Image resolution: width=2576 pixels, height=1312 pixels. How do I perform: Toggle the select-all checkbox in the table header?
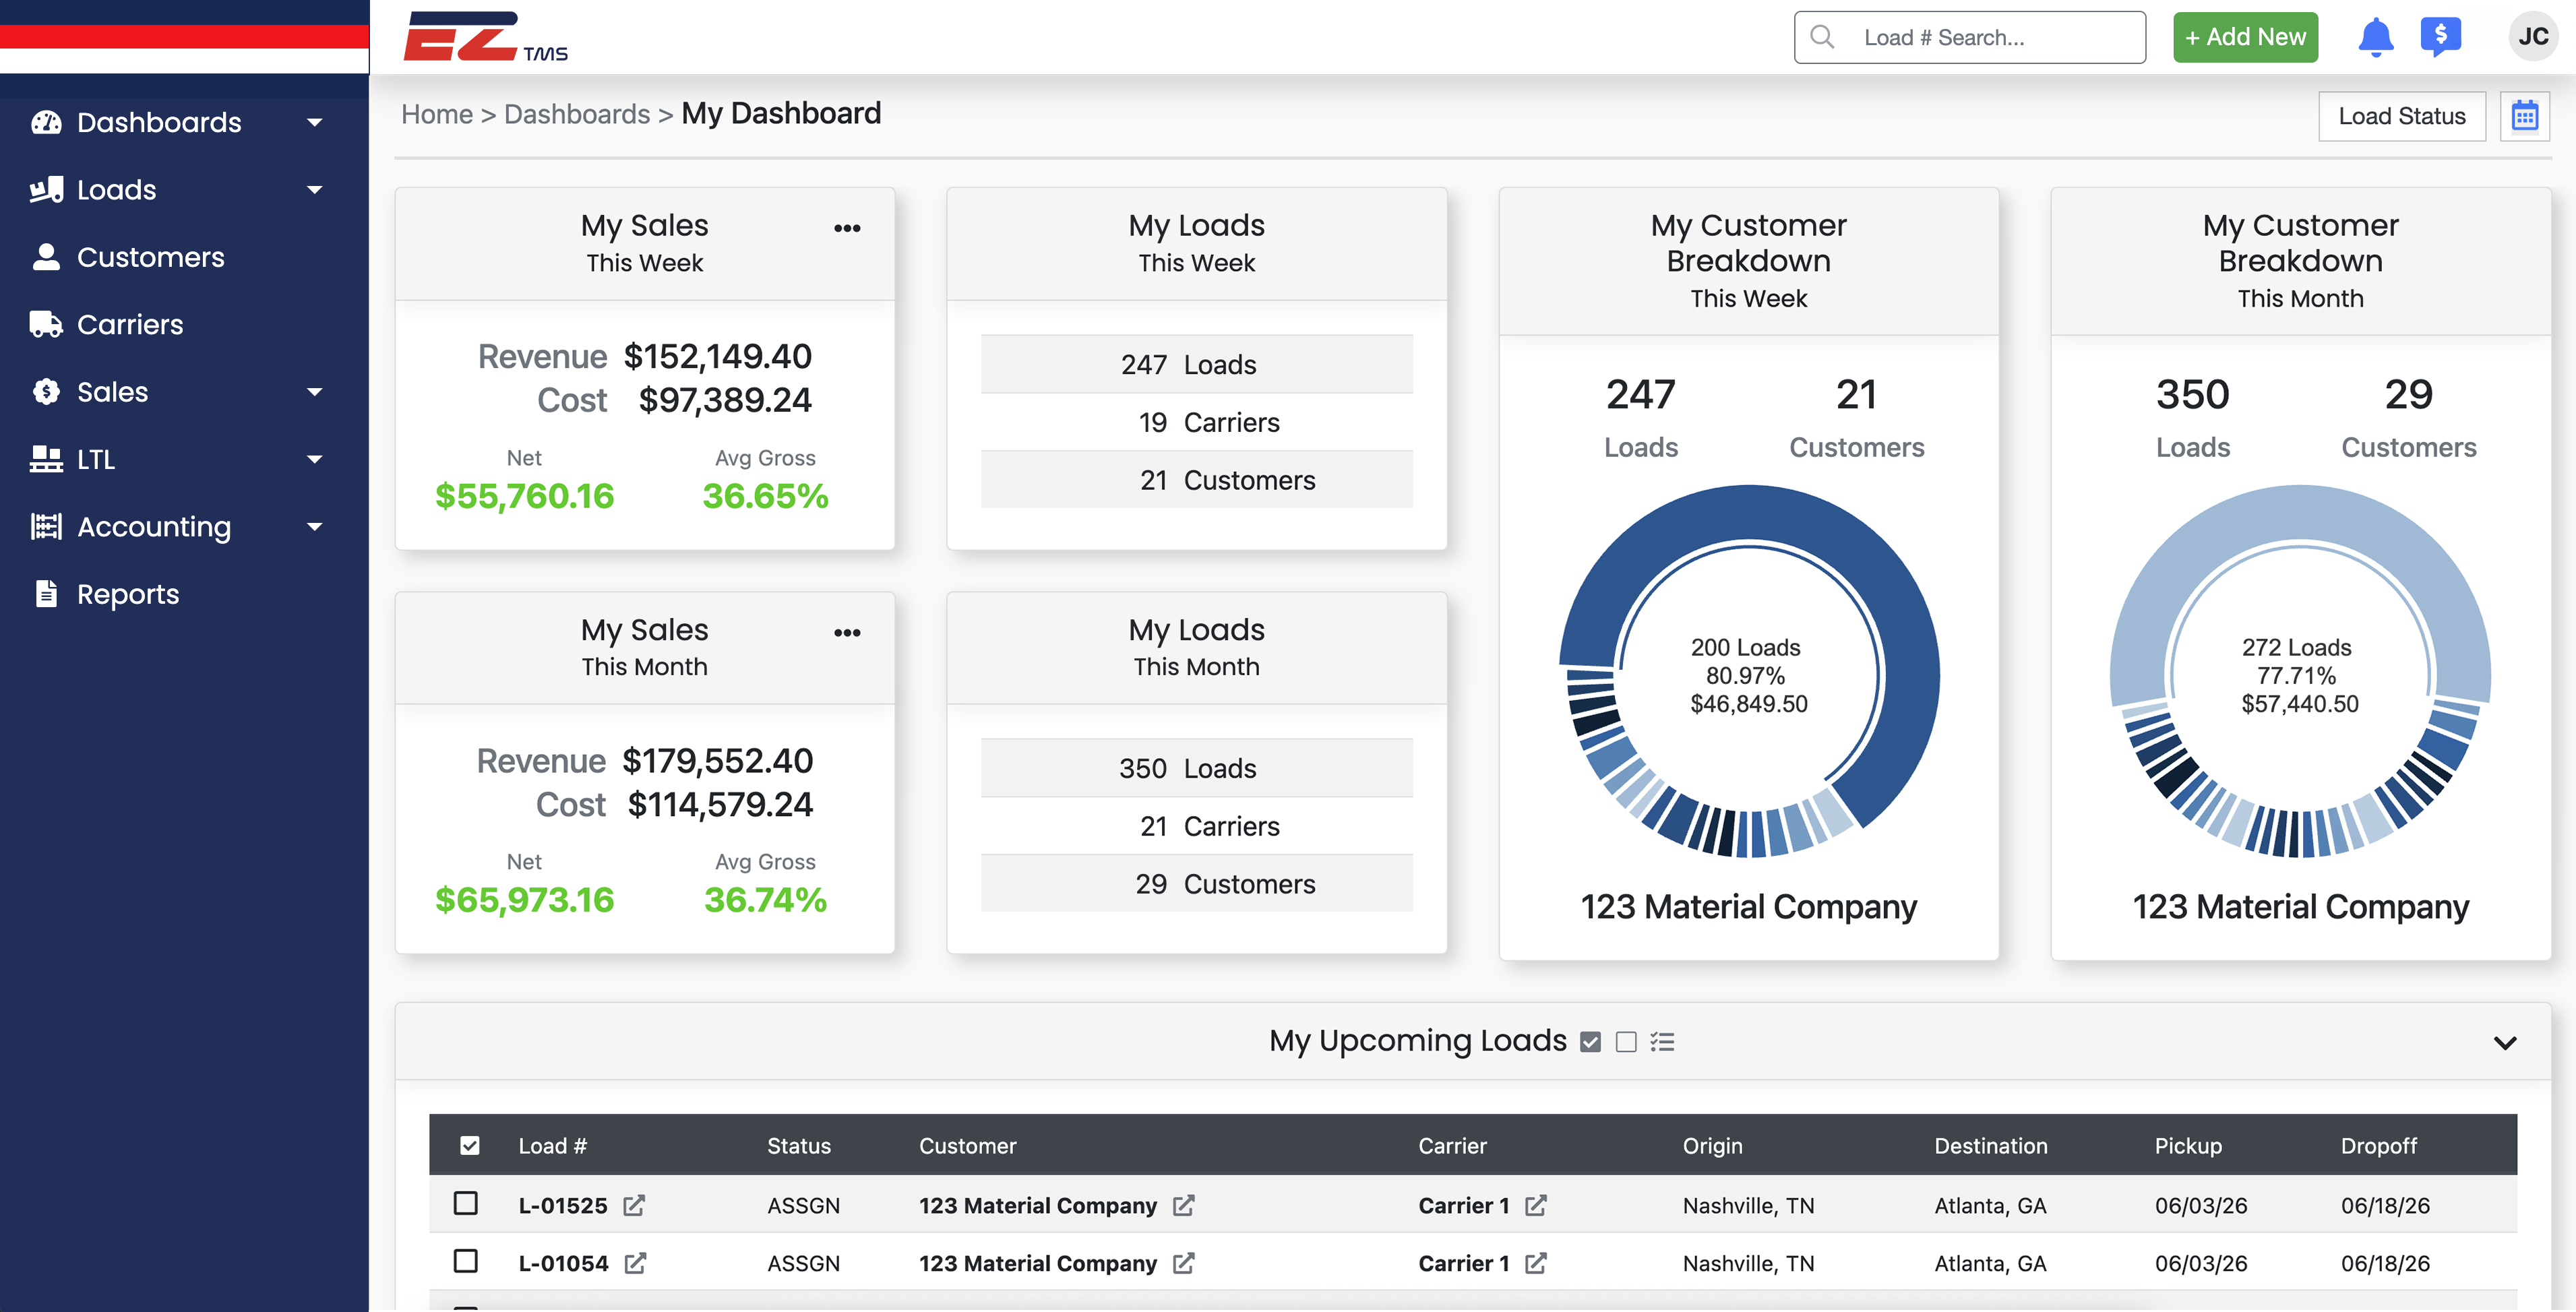click(469, 1145)
